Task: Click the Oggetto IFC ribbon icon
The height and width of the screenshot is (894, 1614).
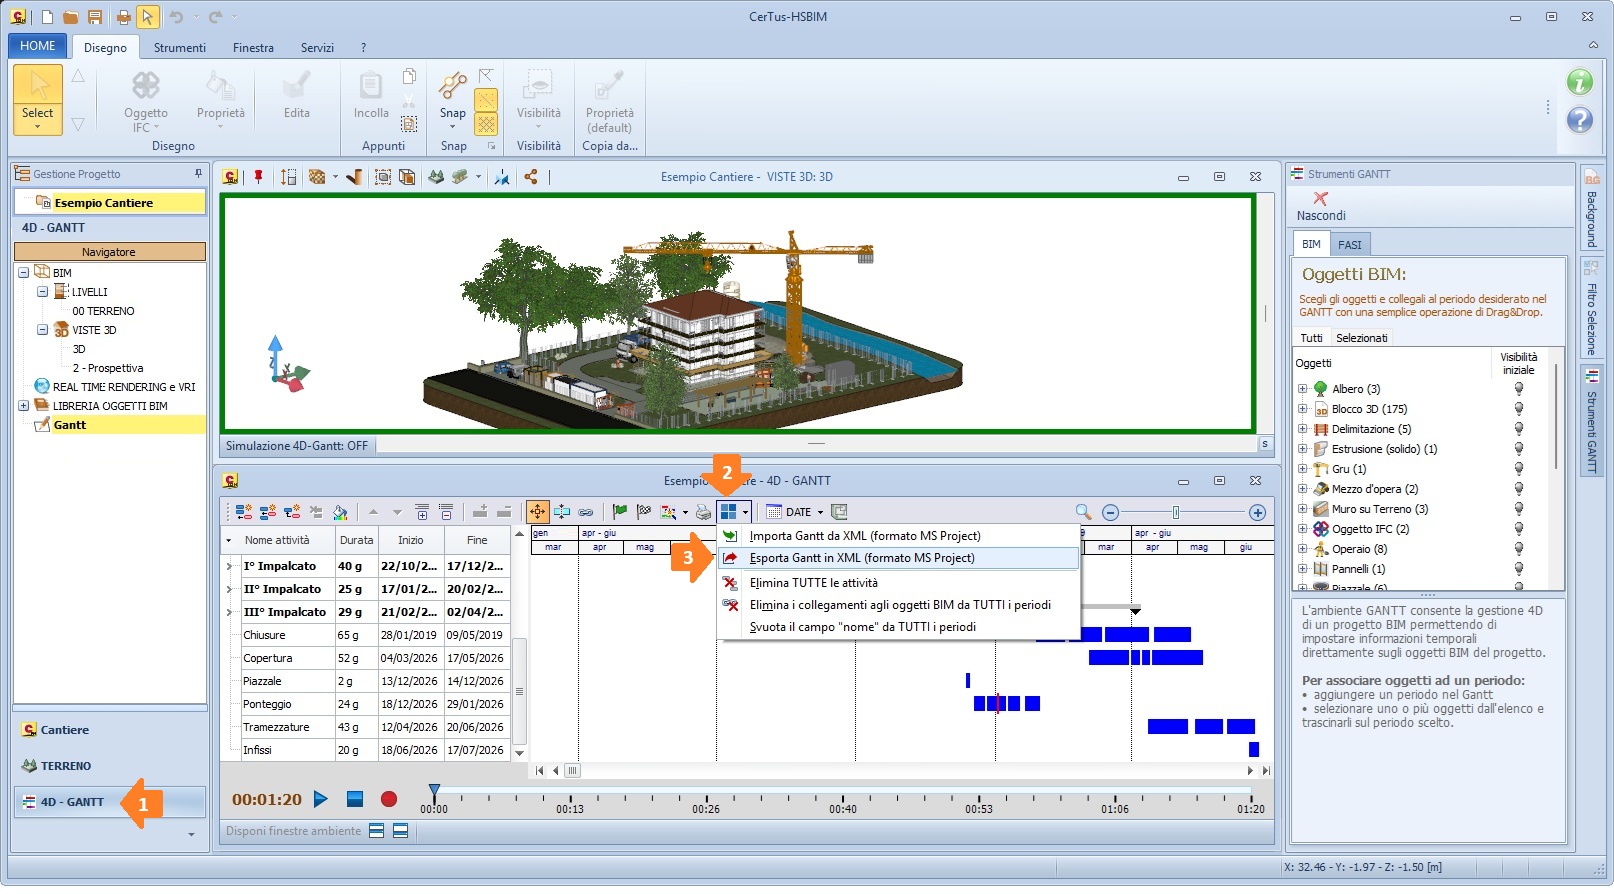Action: pos(146,86)
